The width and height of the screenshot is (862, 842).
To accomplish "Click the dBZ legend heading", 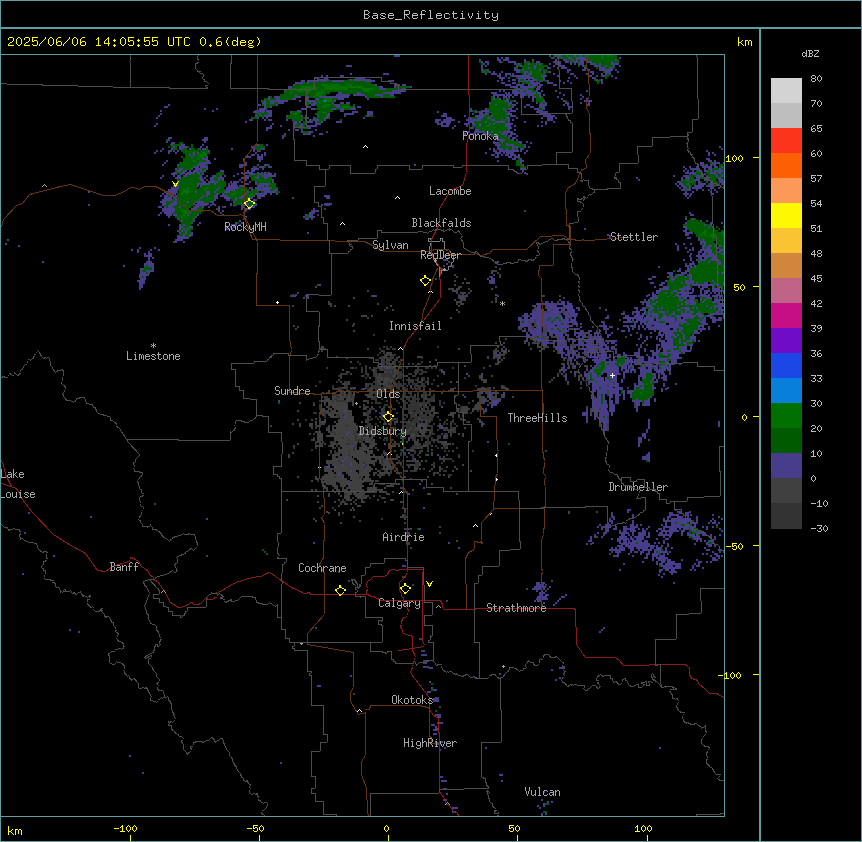I will [810, 54].
